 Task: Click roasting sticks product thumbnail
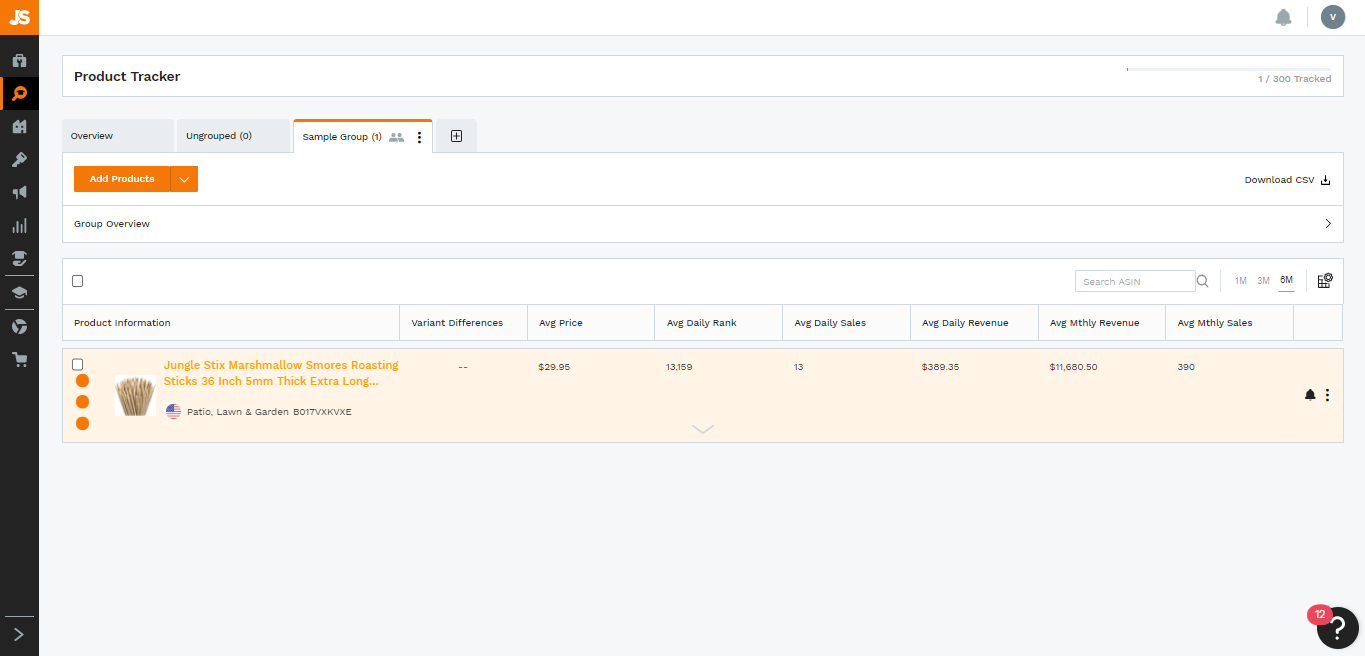[x=135, y=395]
